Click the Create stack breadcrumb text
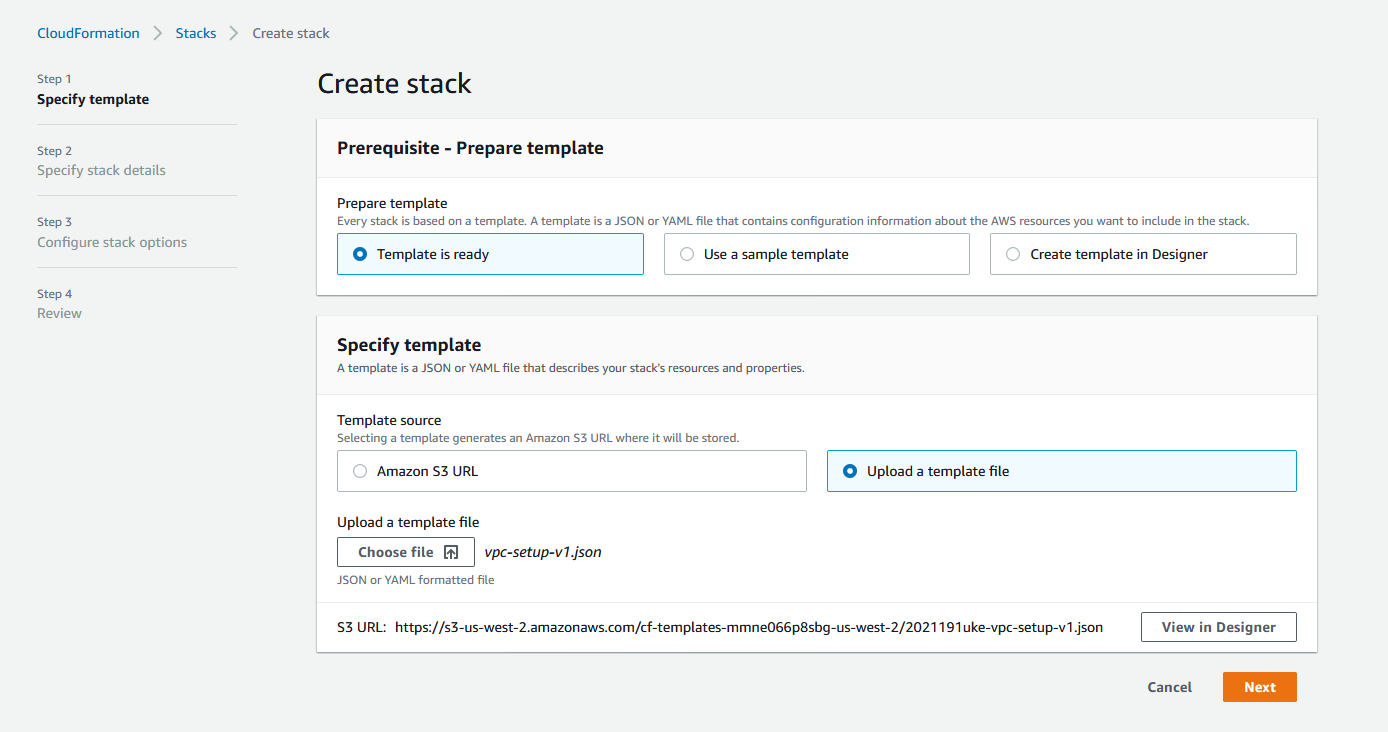The height and width of the screenshot is (732, 1388). coord(291,33)
